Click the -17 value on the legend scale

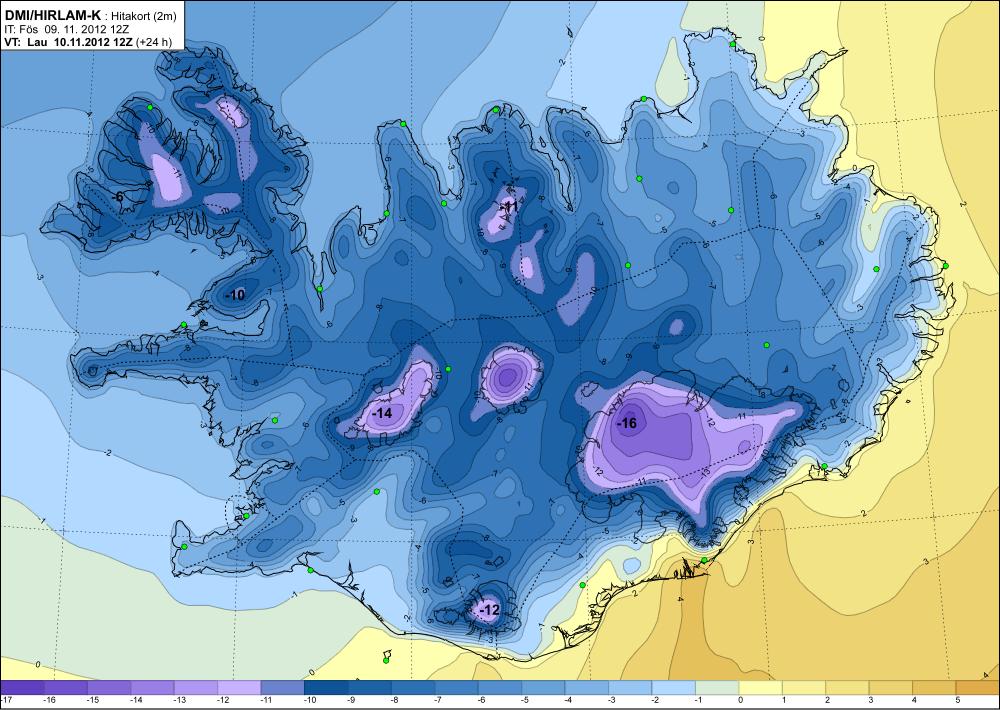6,700
